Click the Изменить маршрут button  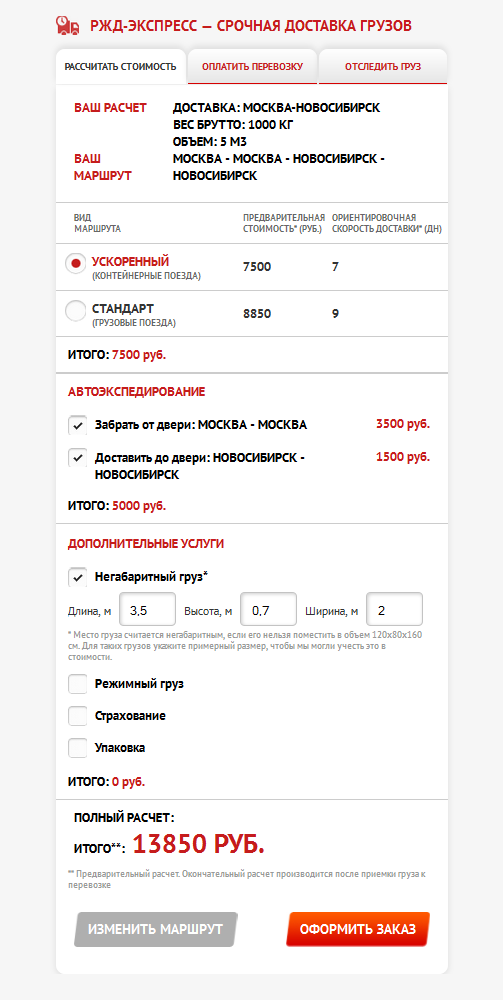click(156, 929)
